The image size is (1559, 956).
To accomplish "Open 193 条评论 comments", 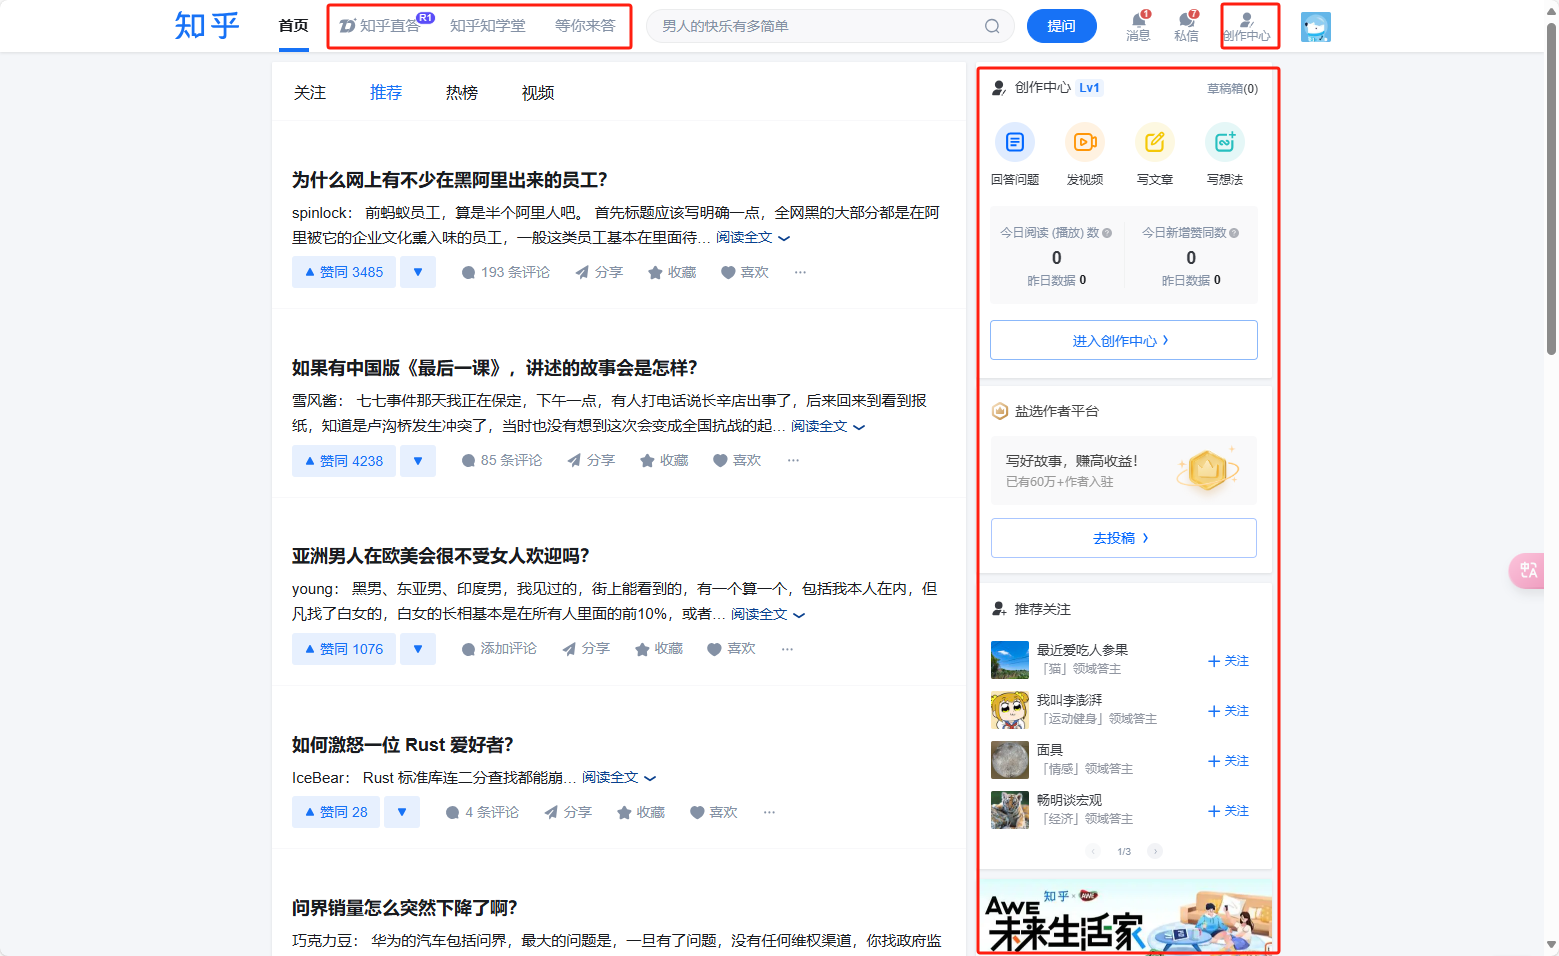I will (506, 272).
